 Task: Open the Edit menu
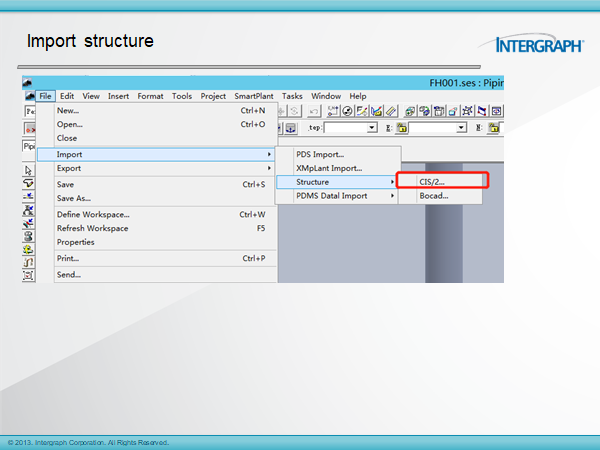67,96
